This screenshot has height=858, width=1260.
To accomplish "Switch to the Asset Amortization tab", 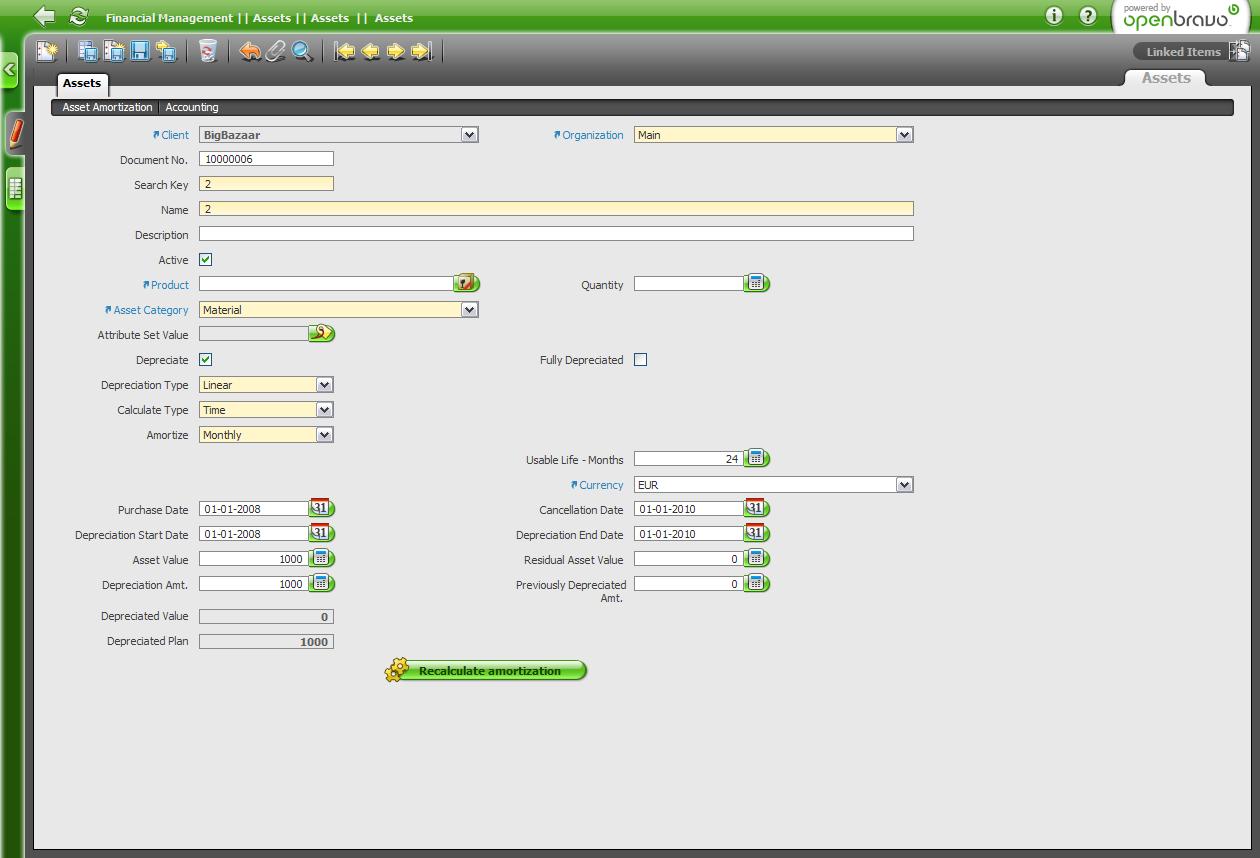I will tap(107, 107).
